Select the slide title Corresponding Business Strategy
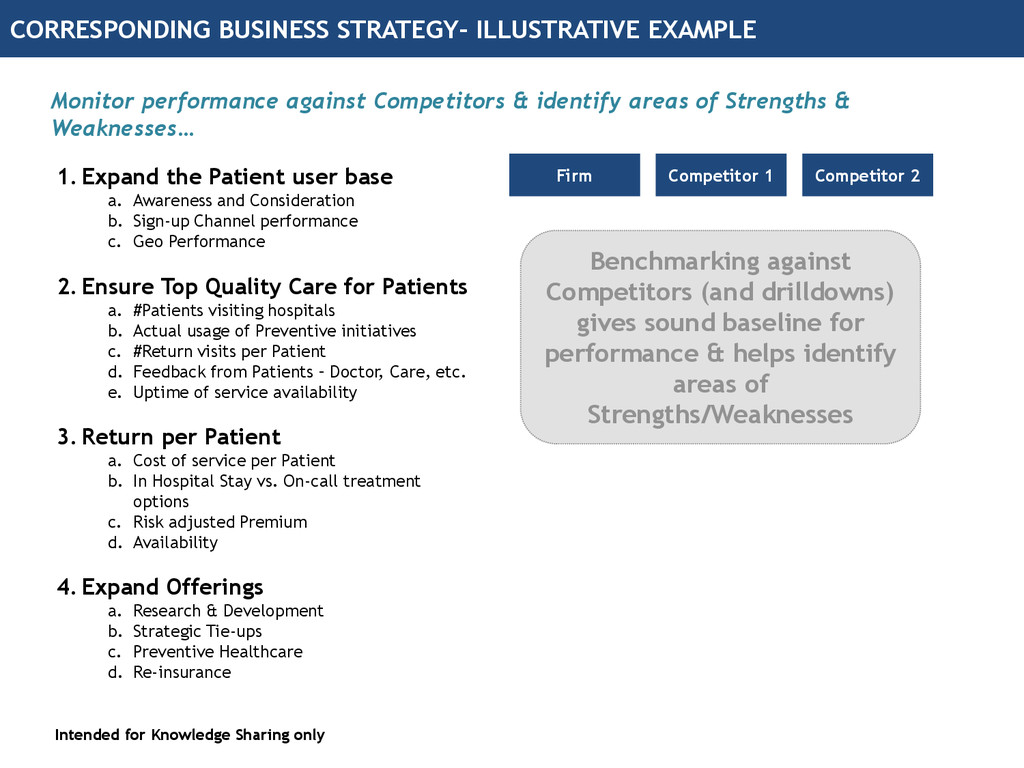Viewport: 1024px width, 768px height. coord(383,30)
